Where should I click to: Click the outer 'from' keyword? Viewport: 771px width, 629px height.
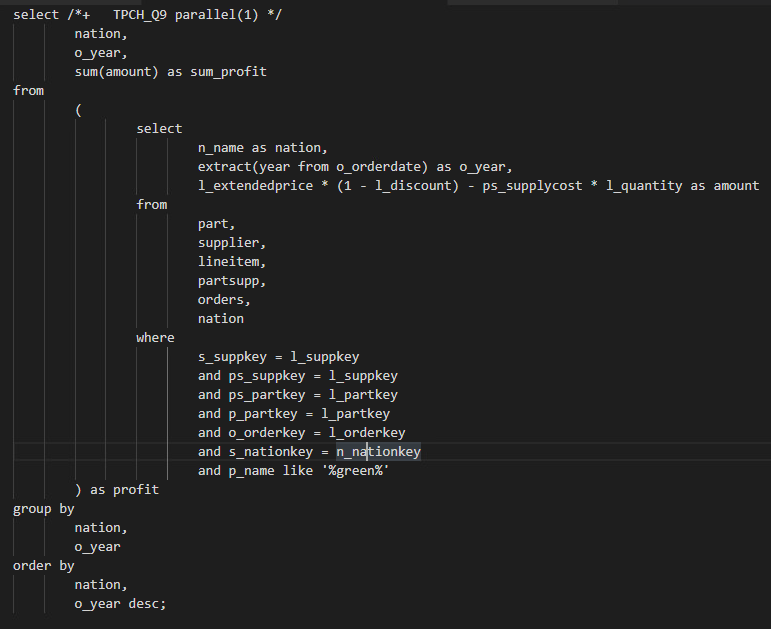click(x=29, y=91)
